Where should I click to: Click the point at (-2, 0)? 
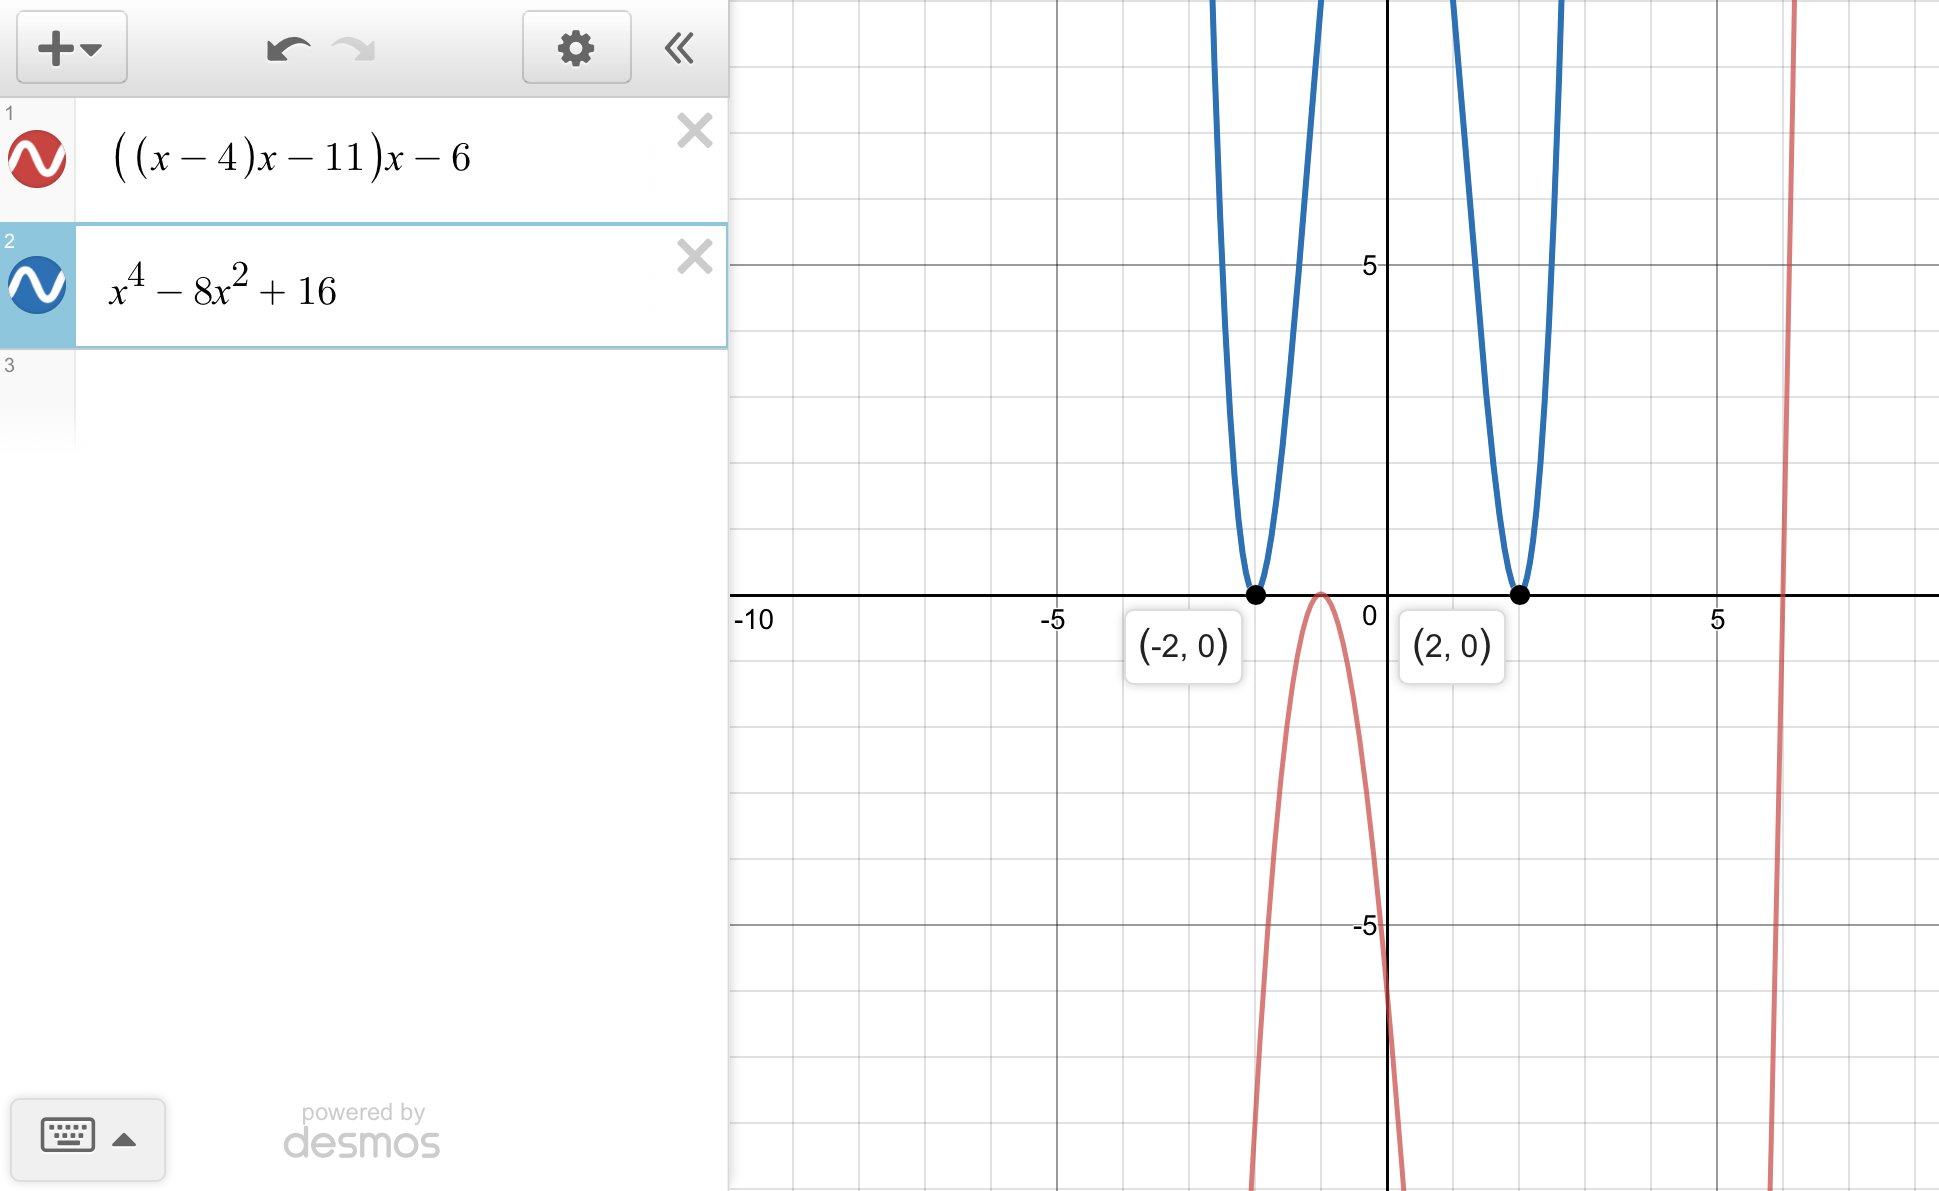(1256, 595)
